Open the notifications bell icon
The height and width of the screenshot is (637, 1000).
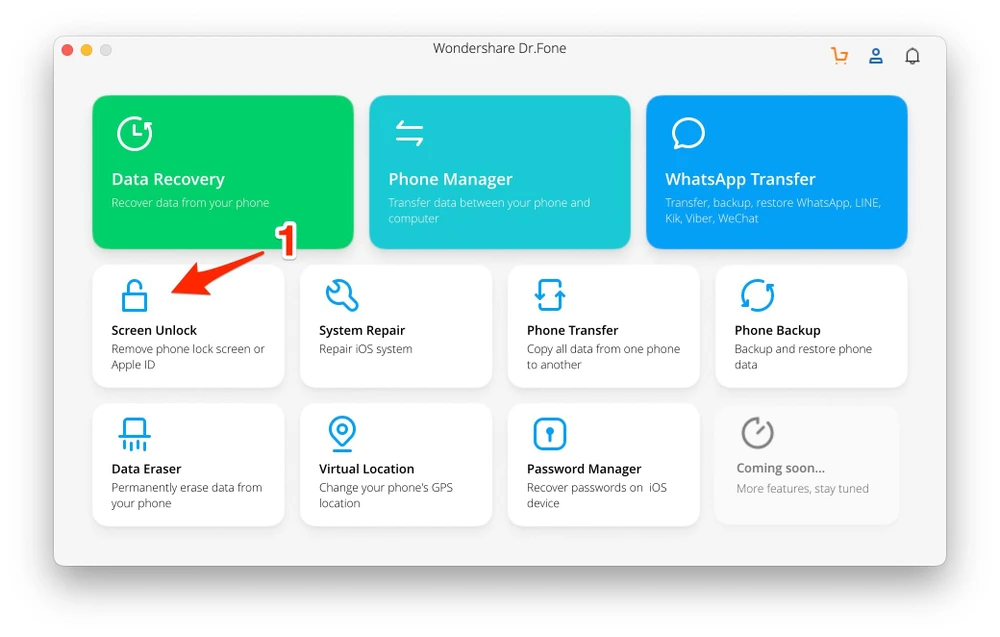pyautogui.click(x=912, y=56)
